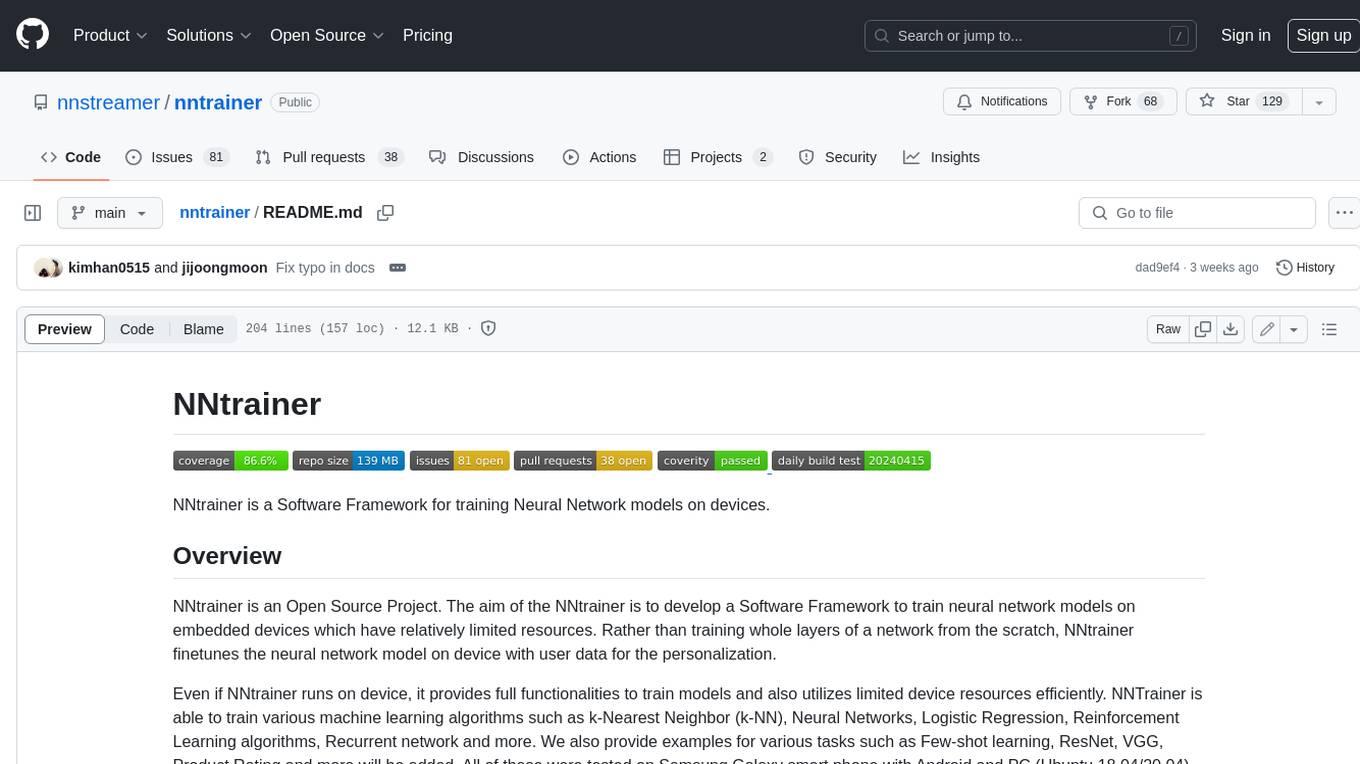Viewport: 1360px width, 764px height.
Task: Switch to the Pull requests tab
Action: click(328, 157)
